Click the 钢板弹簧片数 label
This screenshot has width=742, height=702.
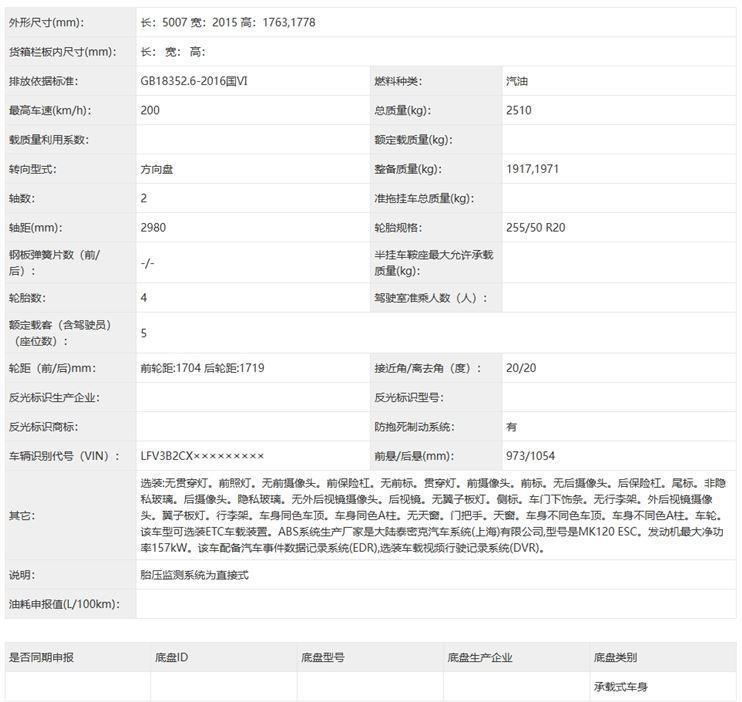[54, 263]
